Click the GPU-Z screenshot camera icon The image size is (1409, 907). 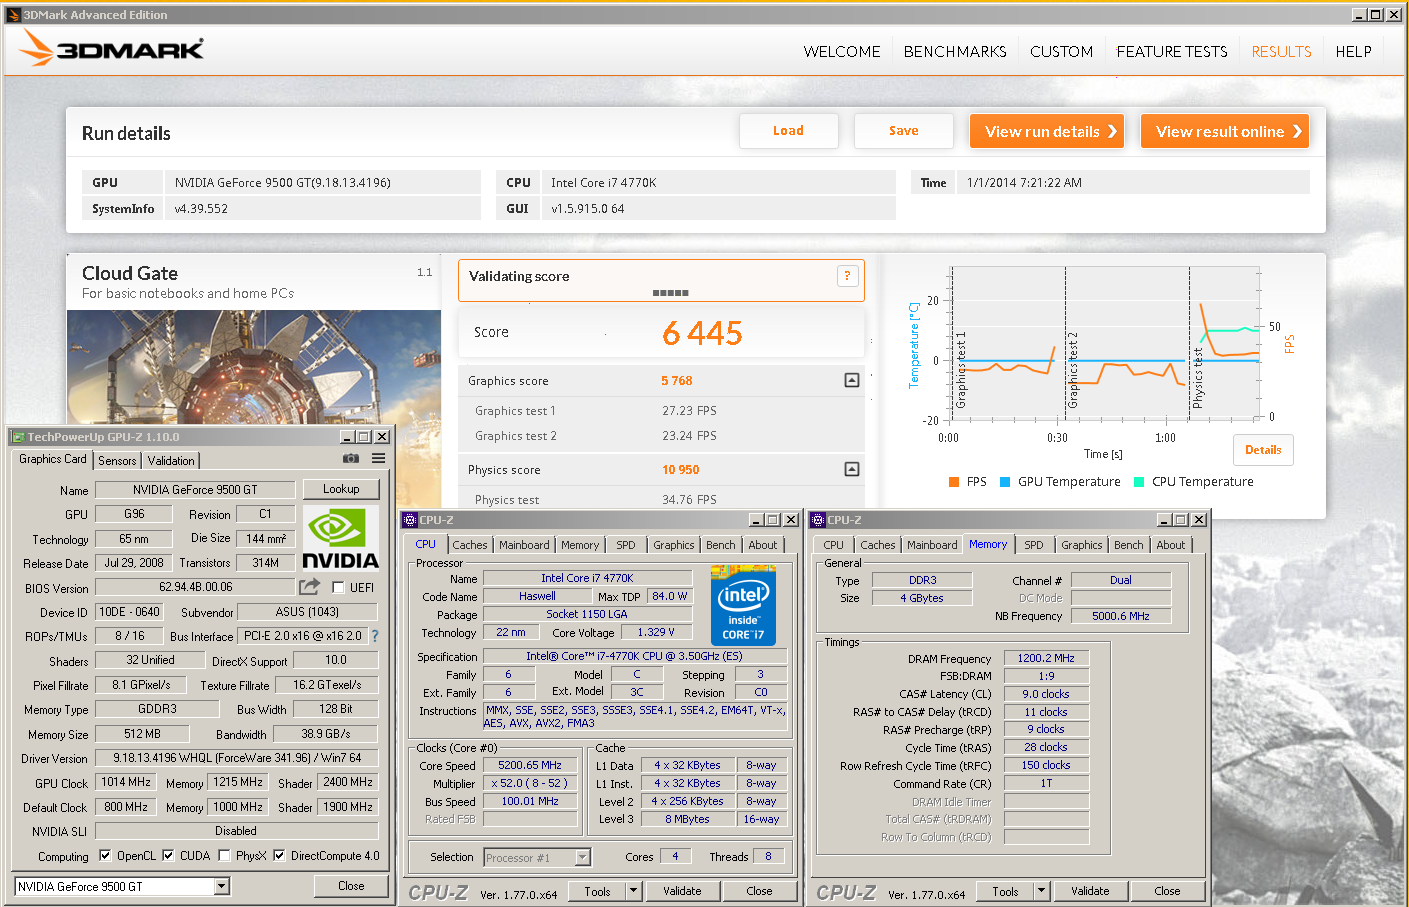click(x=351, y=458)
